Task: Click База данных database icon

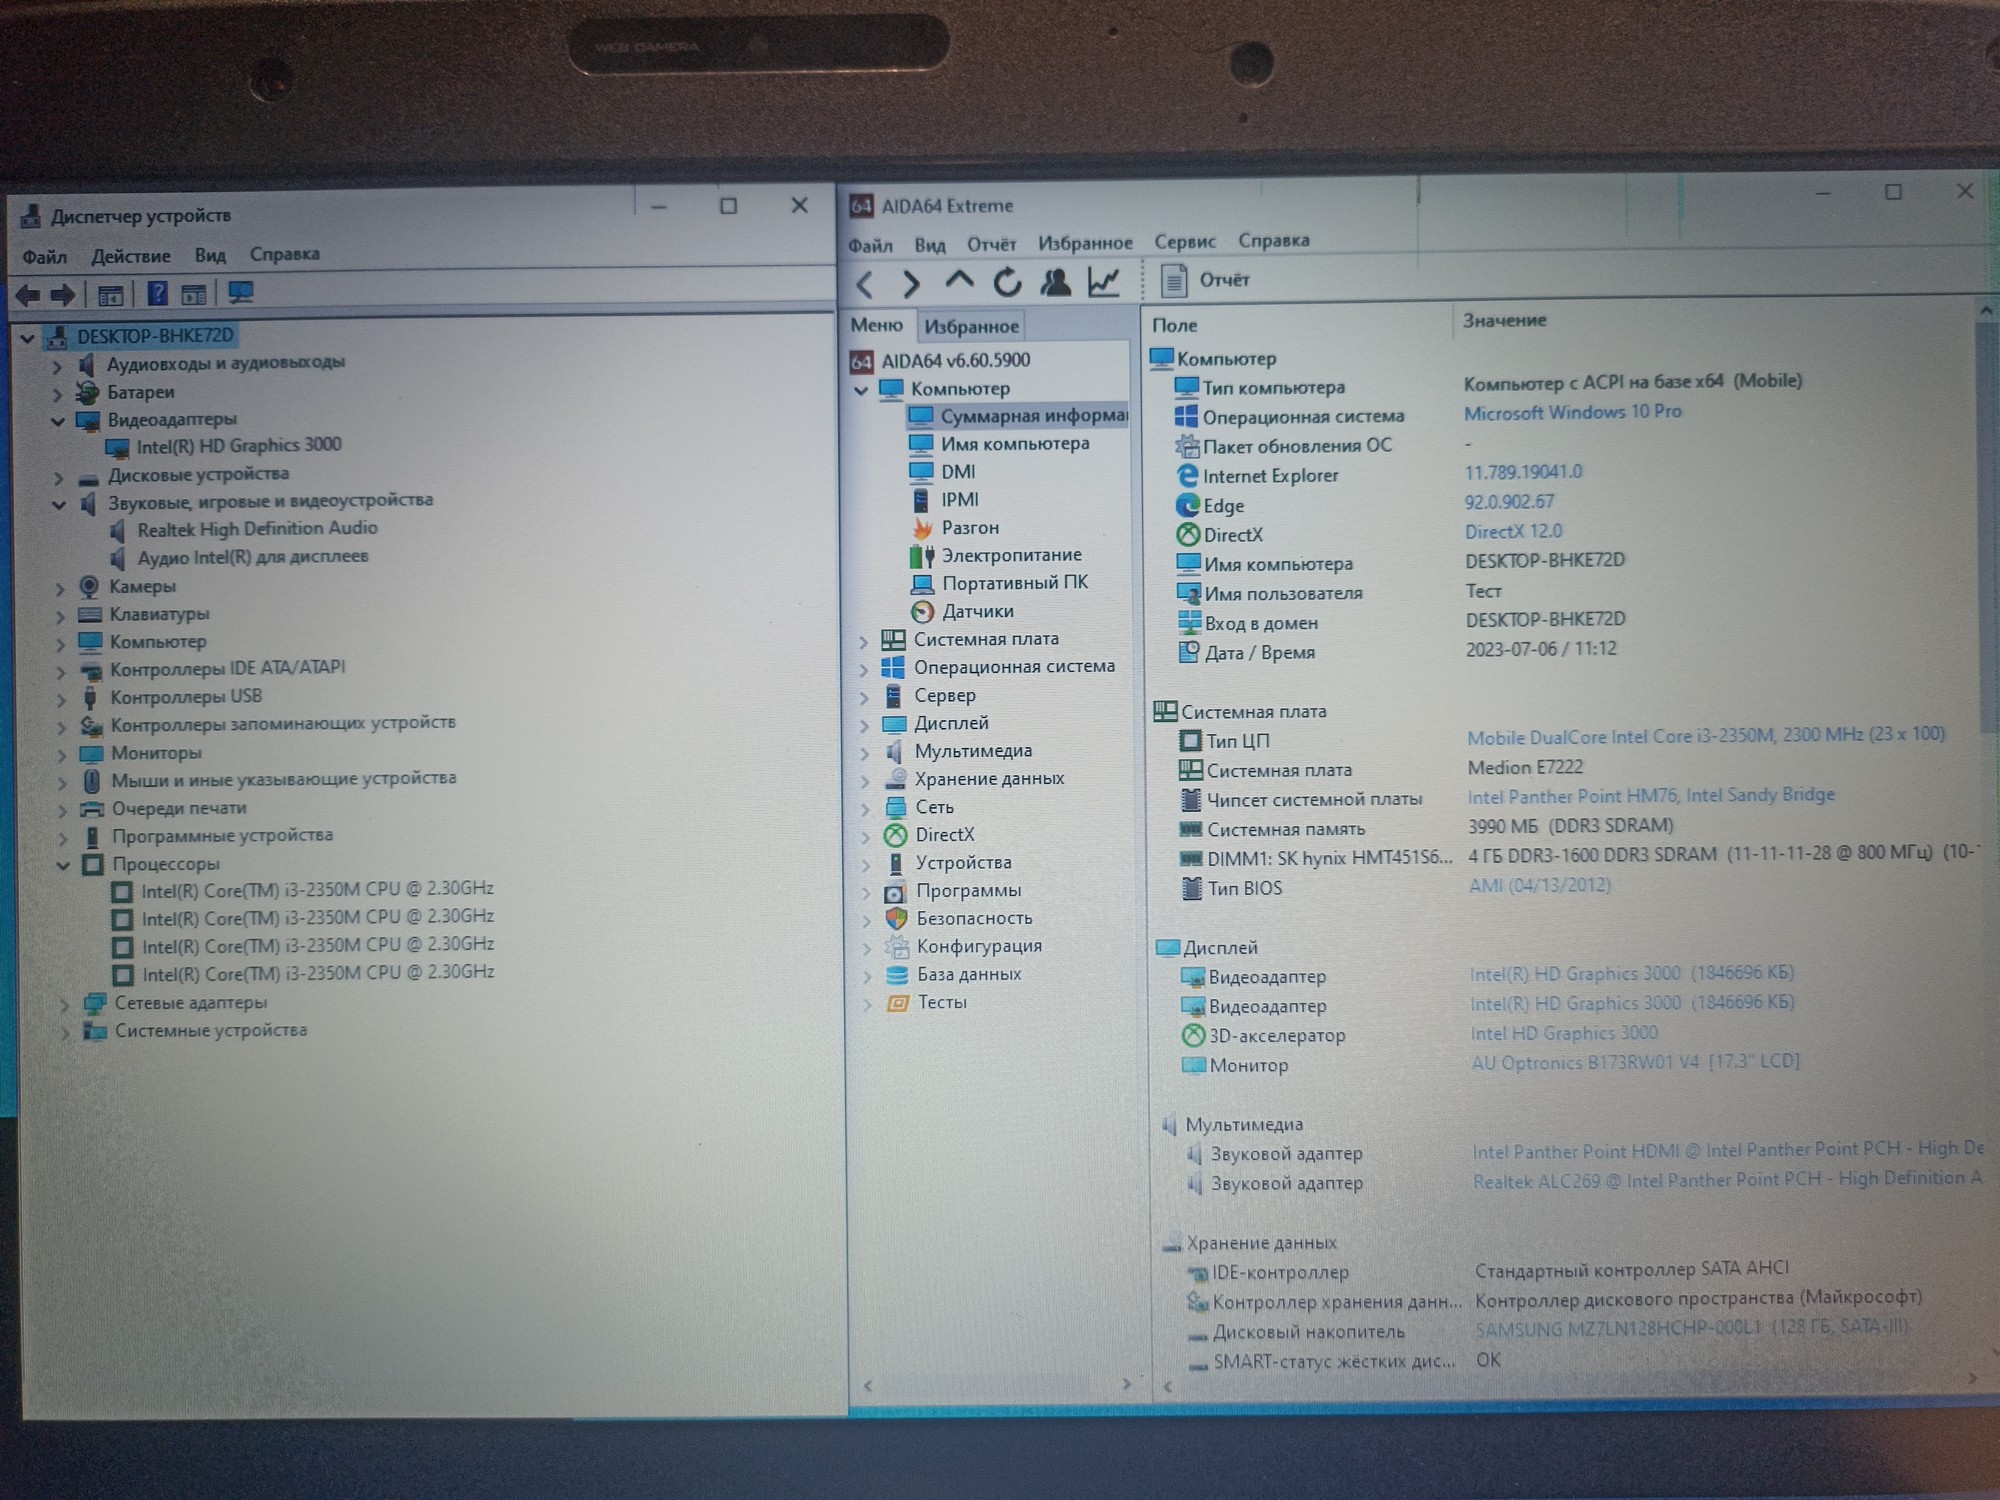Action: (897, 975)
